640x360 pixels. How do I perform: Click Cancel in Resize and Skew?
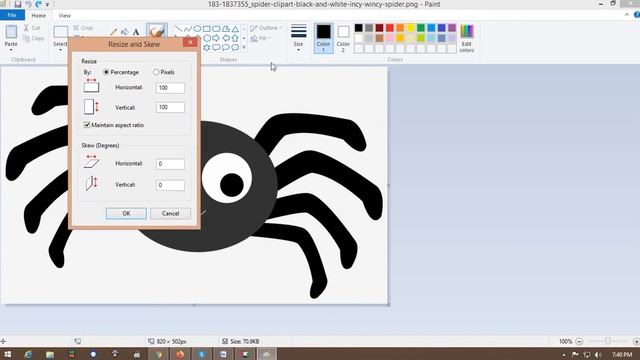(170, 213)
